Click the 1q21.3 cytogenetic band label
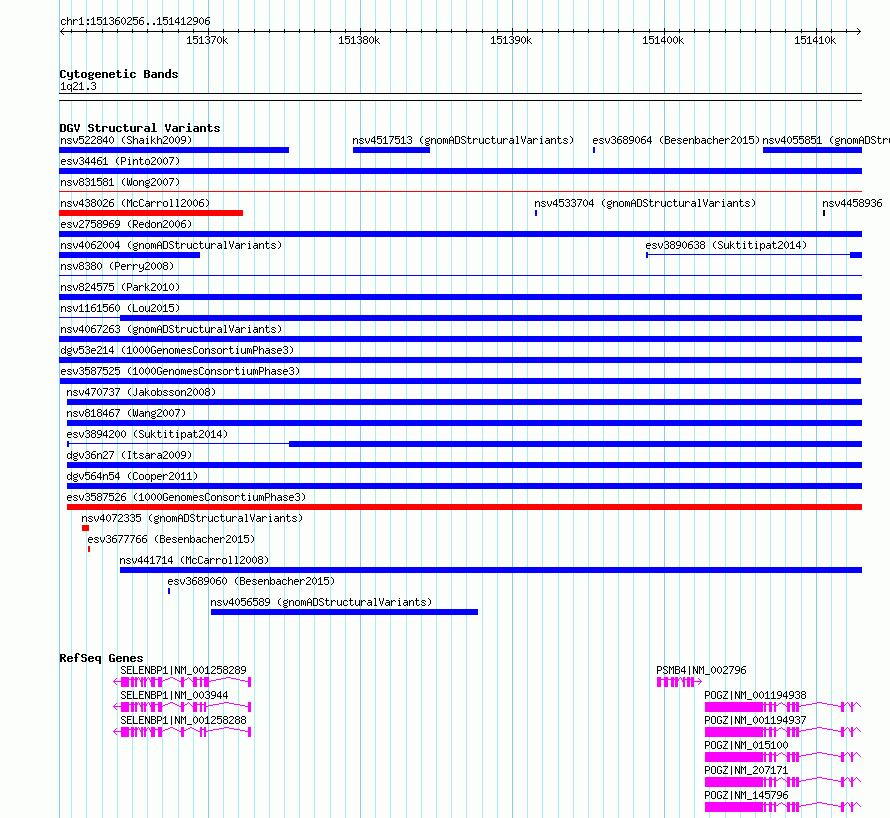 click(x=78, y=87)
